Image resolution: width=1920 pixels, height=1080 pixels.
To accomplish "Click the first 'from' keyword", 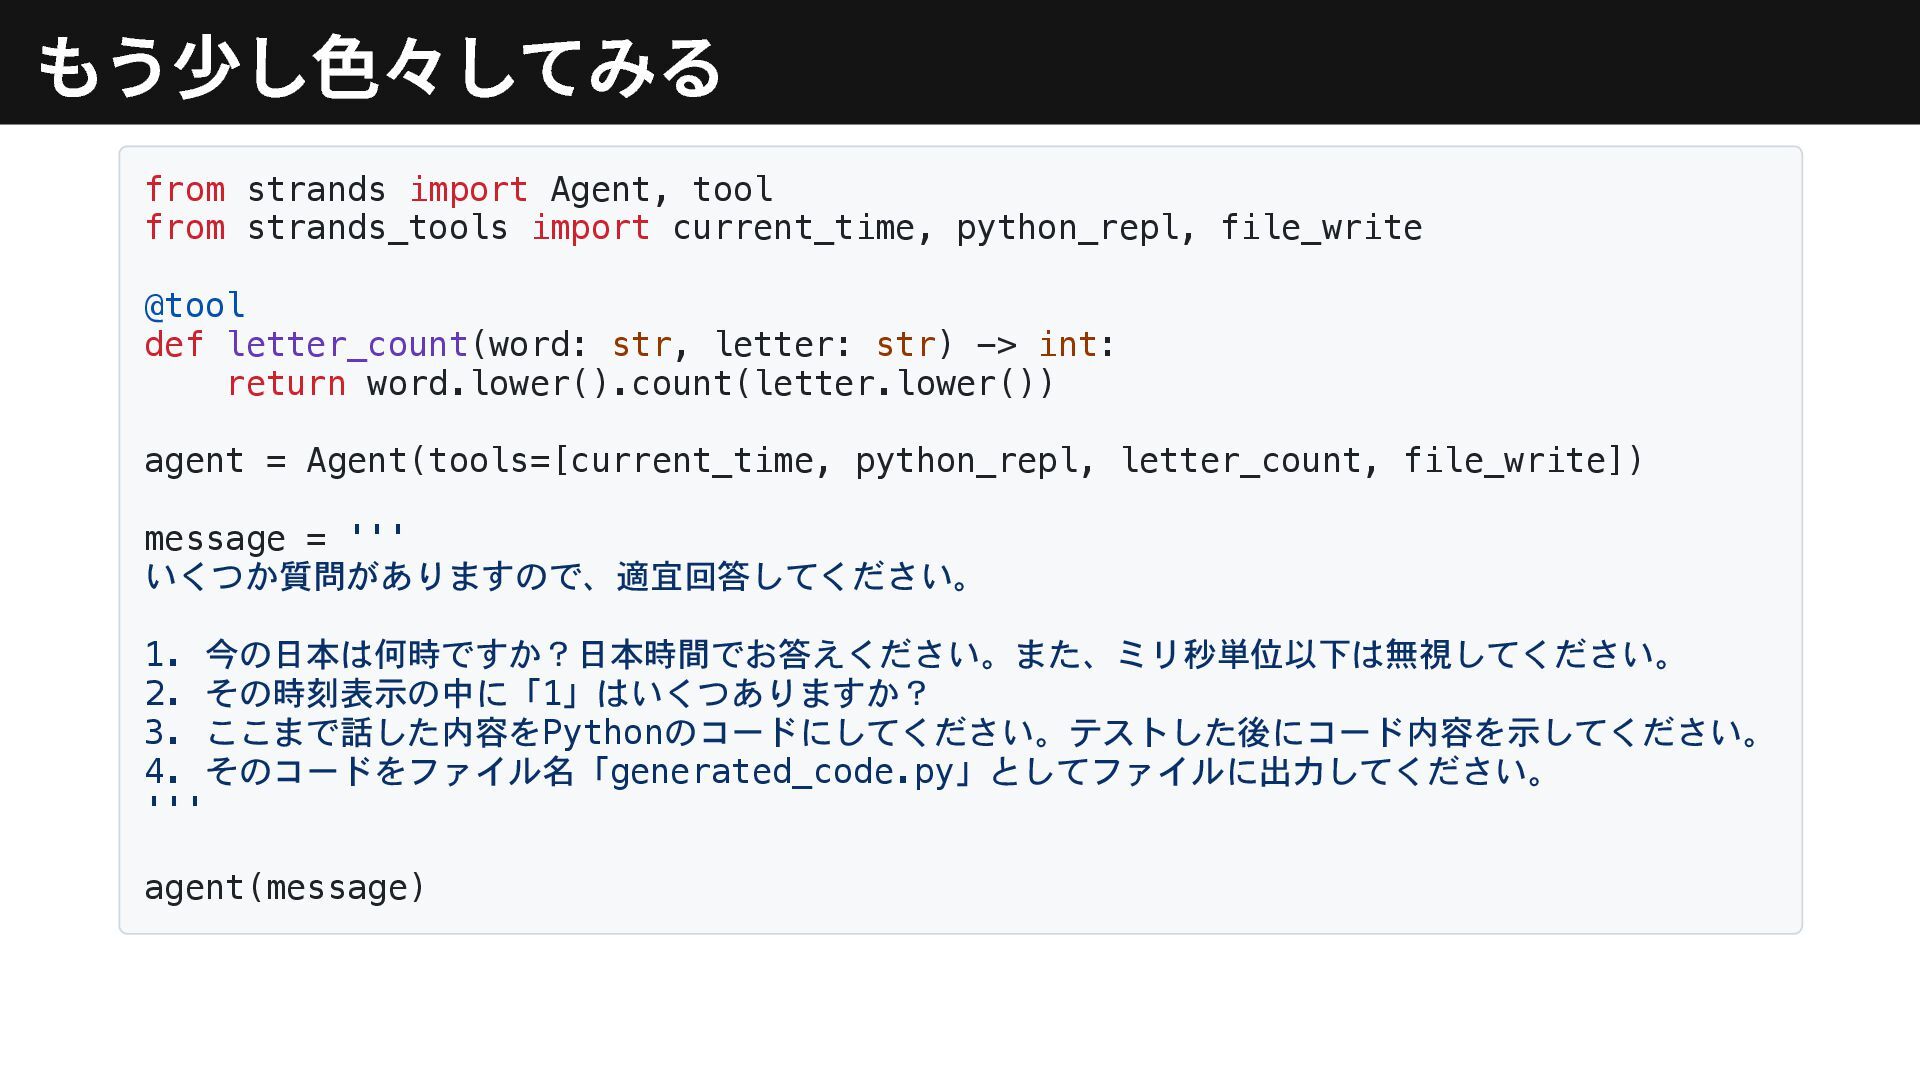I will pos(185,189).
